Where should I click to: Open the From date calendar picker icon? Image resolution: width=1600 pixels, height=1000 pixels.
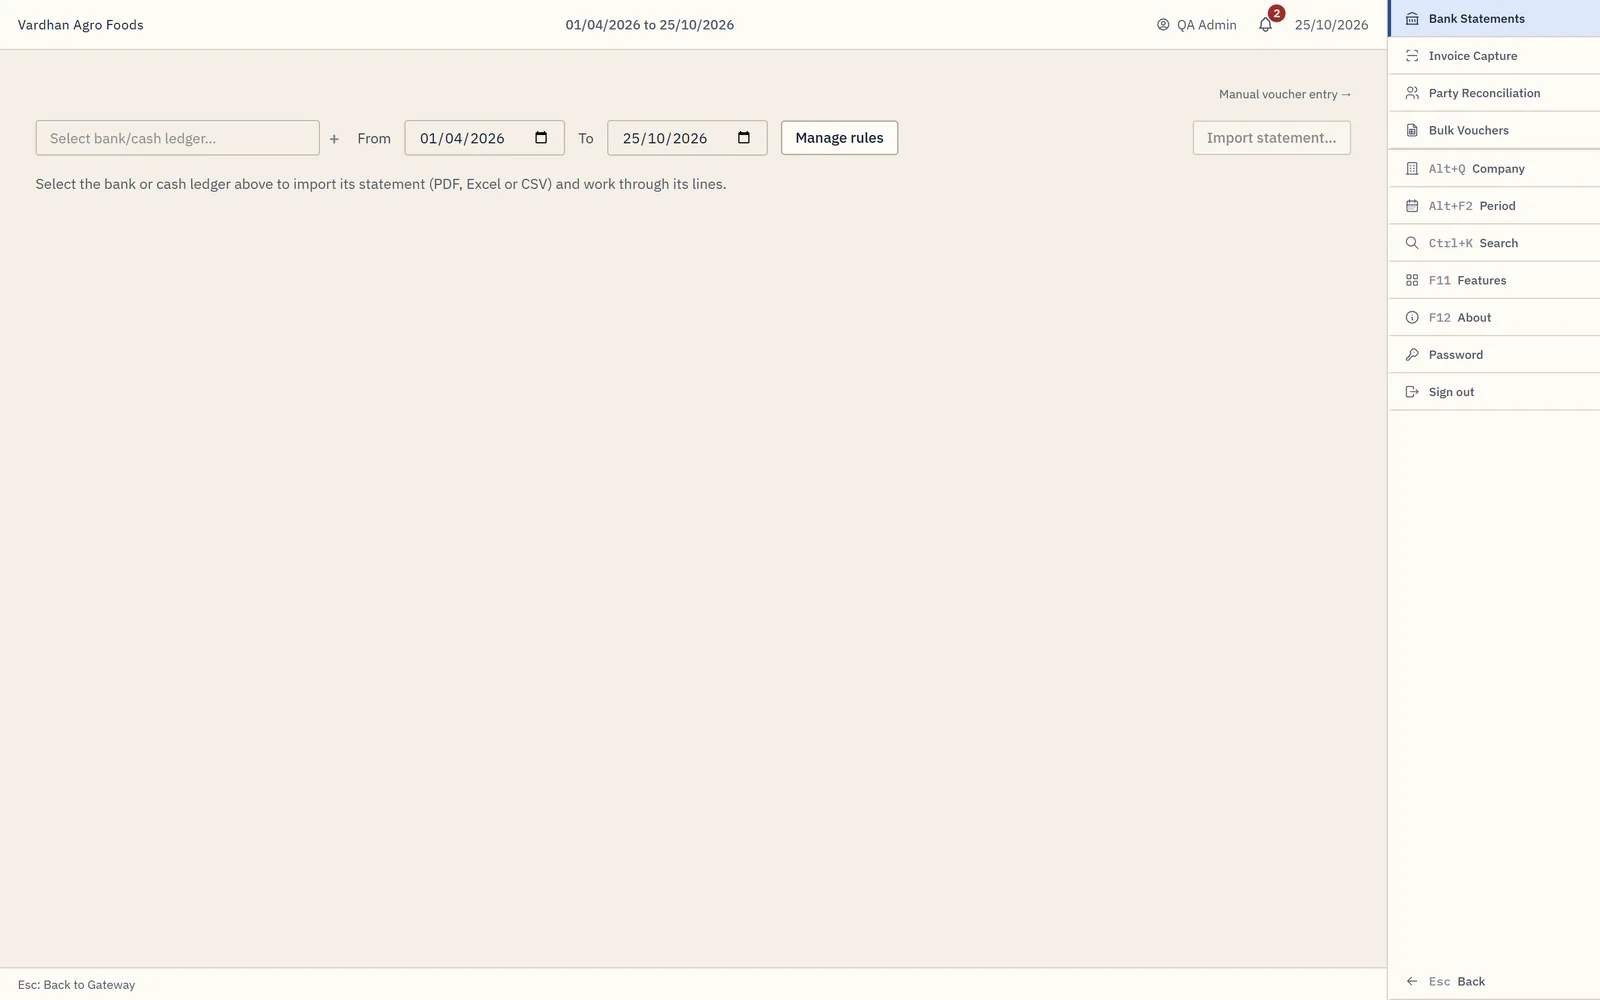pos(541,138)
